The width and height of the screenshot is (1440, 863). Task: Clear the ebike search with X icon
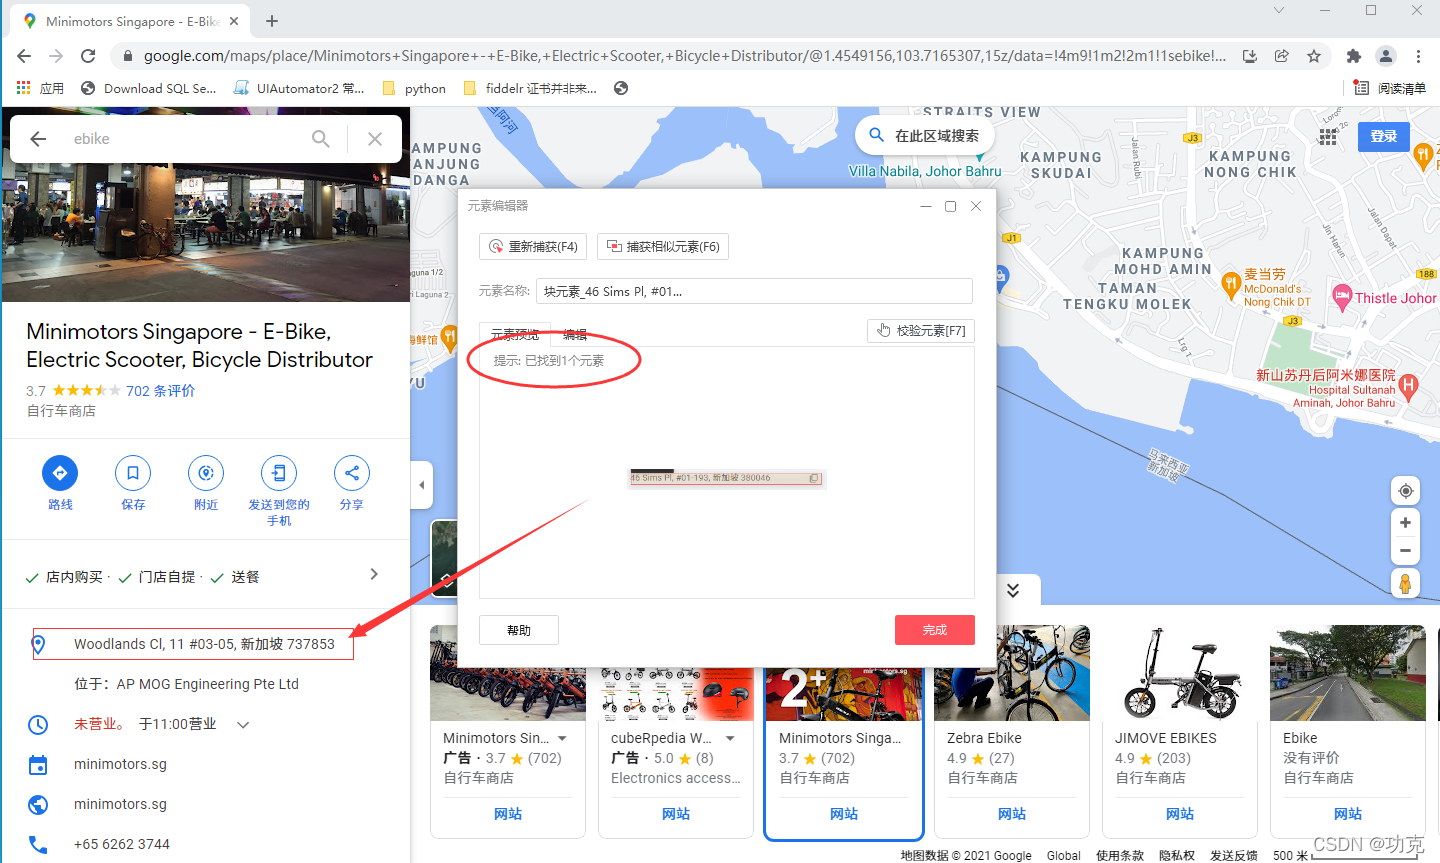pos(375,139)
